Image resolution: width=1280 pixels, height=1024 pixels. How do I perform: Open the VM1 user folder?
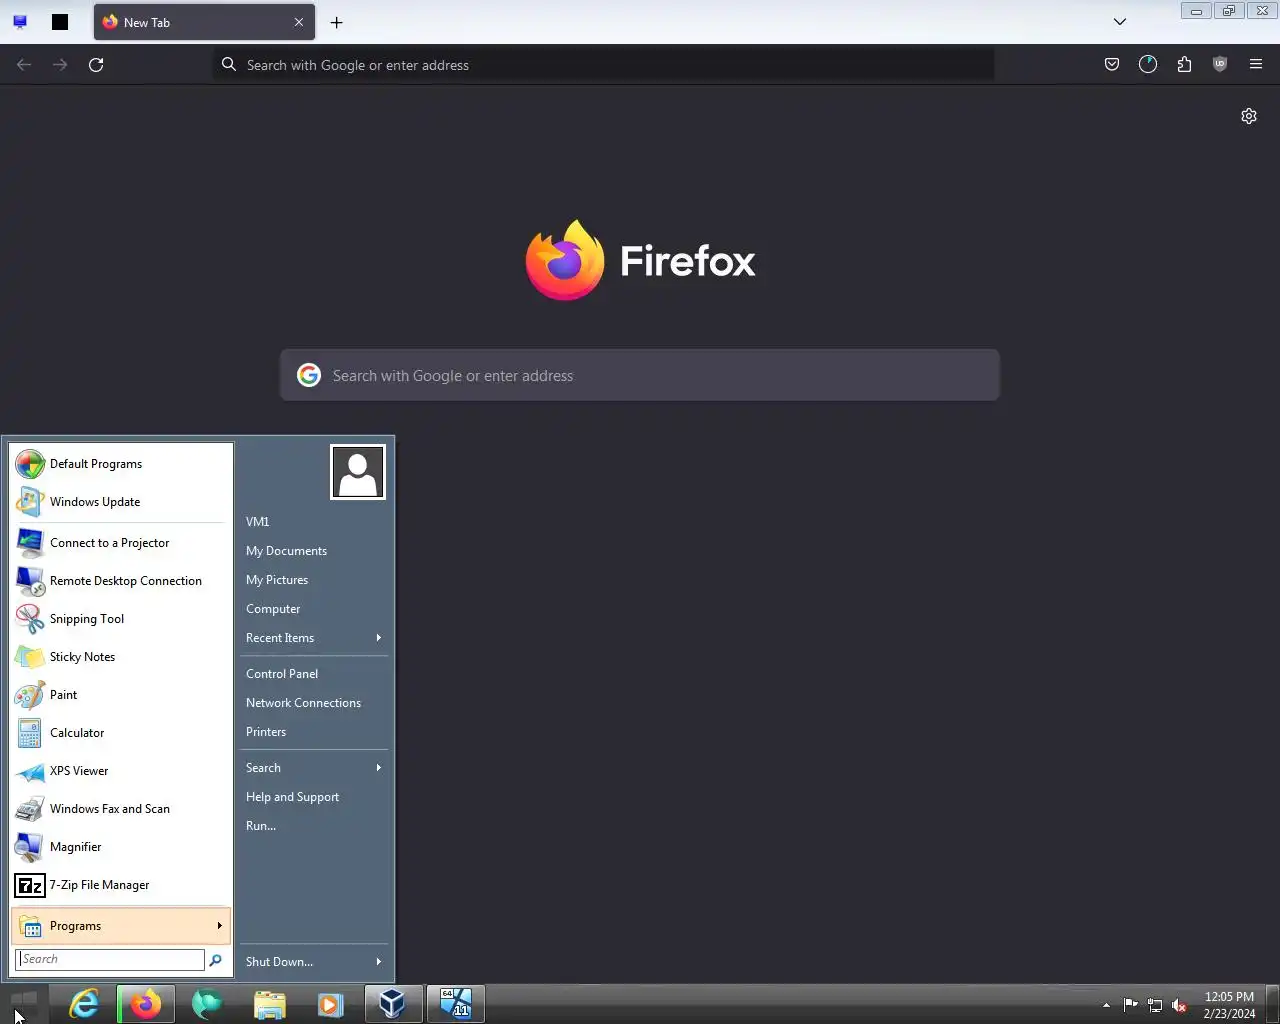[x=314, y=522]
